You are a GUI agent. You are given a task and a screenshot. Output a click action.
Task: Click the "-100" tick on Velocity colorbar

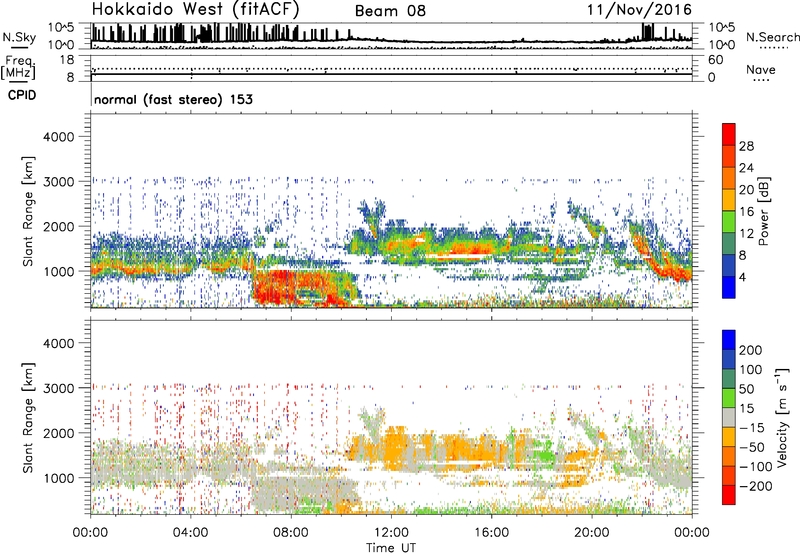pyautogui.click(x=756, y=467)
